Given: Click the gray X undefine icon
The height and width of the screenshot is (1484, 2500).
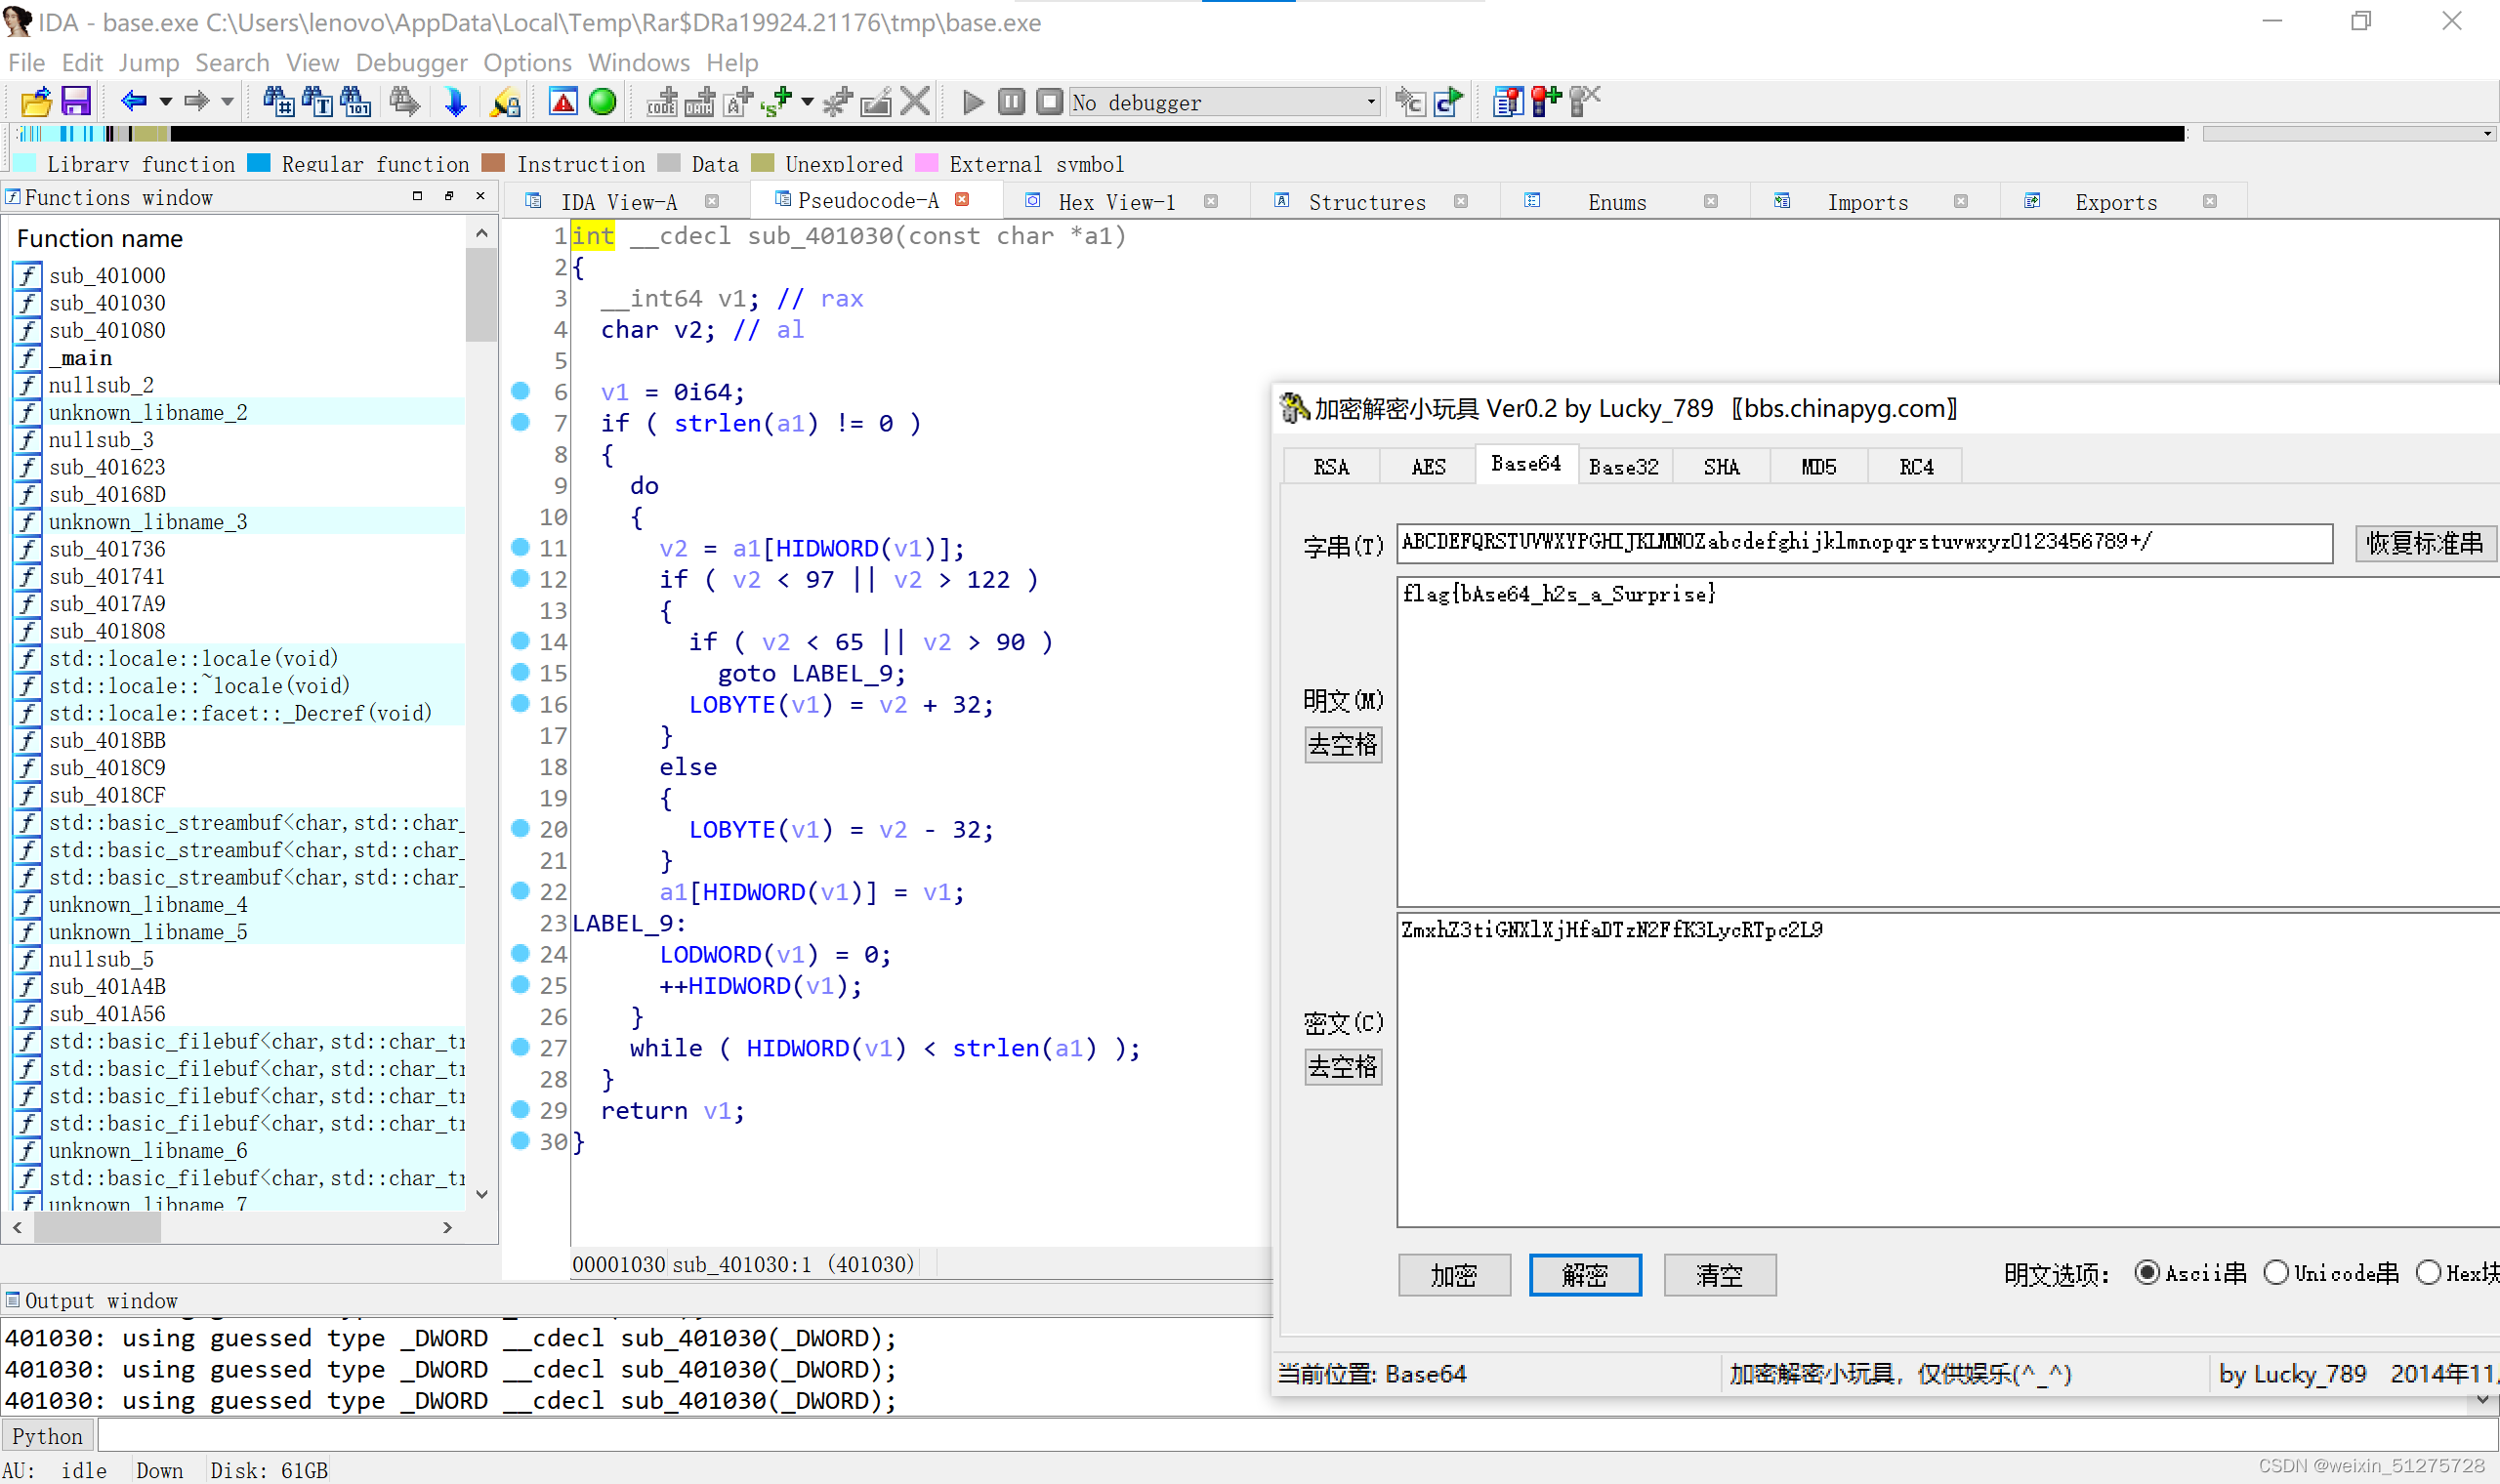Looking at the screenshot, I should pyautogui.click(x=915, y=102).
